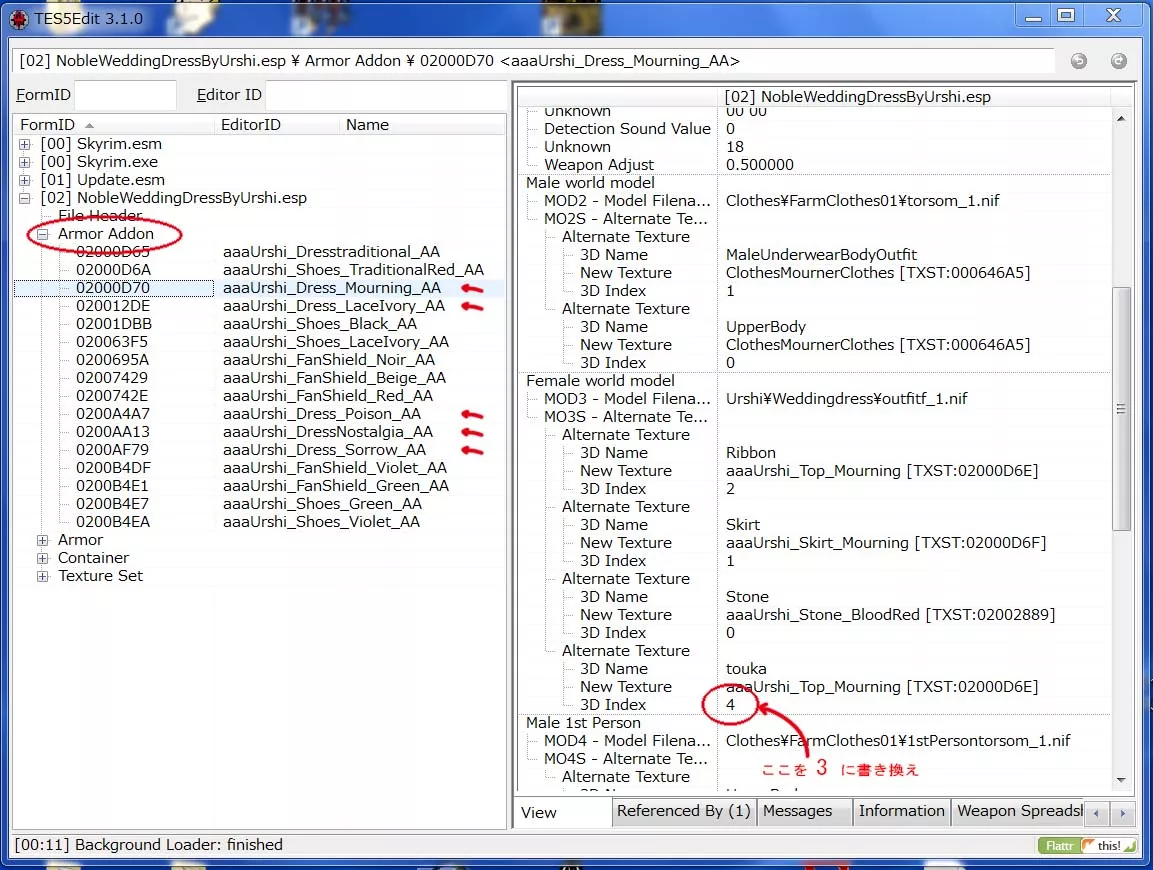Open the Weapon Spreadsheet tab
1153x870 pixels.
[x=1018, y=811]
